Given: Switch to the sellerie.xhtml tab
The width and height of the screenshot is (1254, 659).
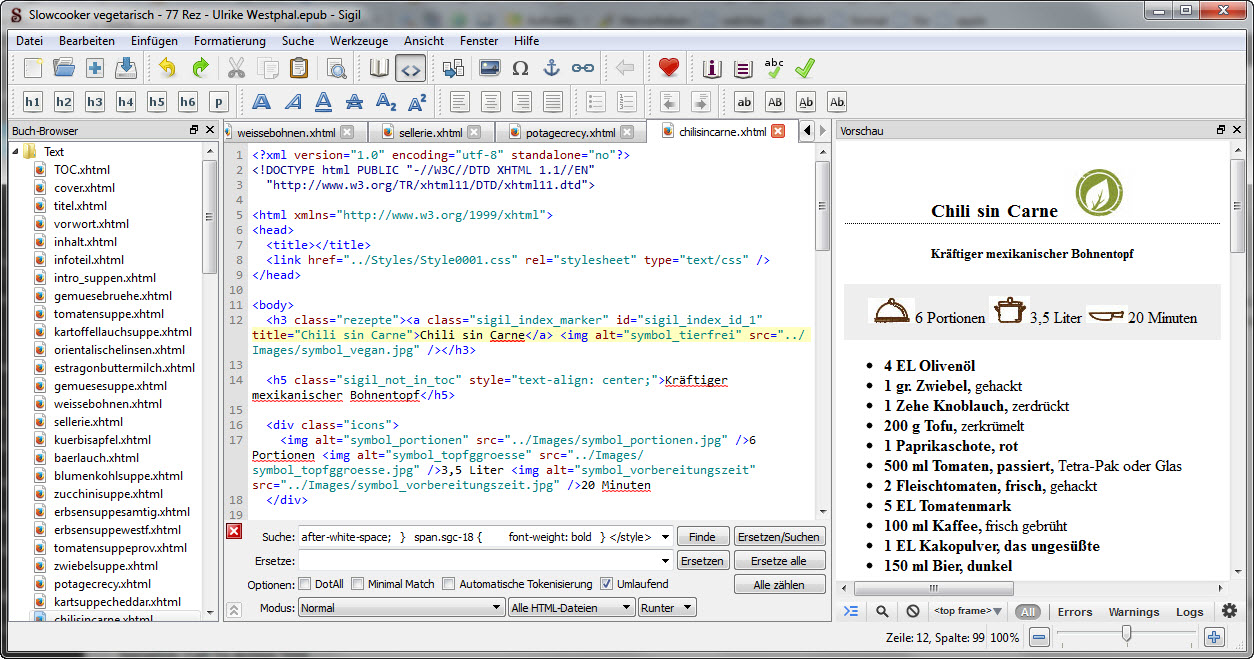Looking at the screenshot, I should (431, 132).
